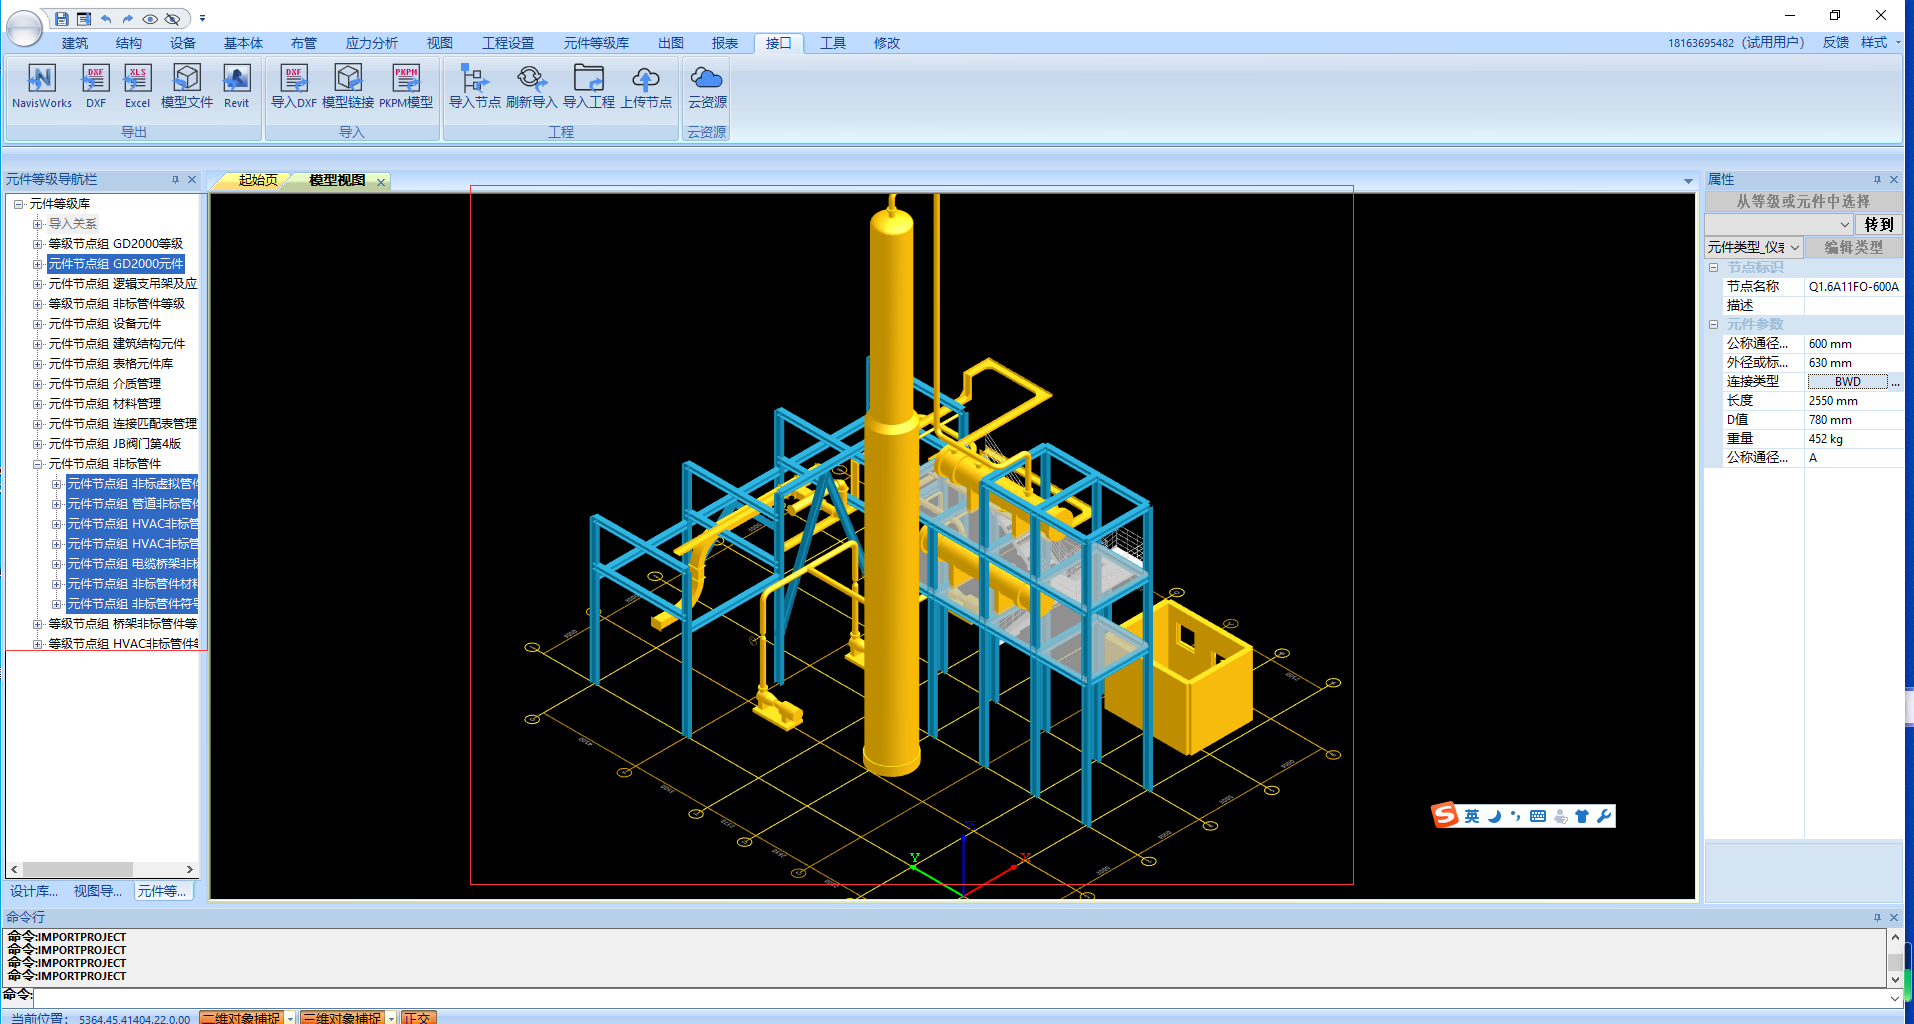Expand the 等级节点组 GD2000等级 node
The height and width of the screenshot is (1024, 1914).
click(x=37, y=244)
